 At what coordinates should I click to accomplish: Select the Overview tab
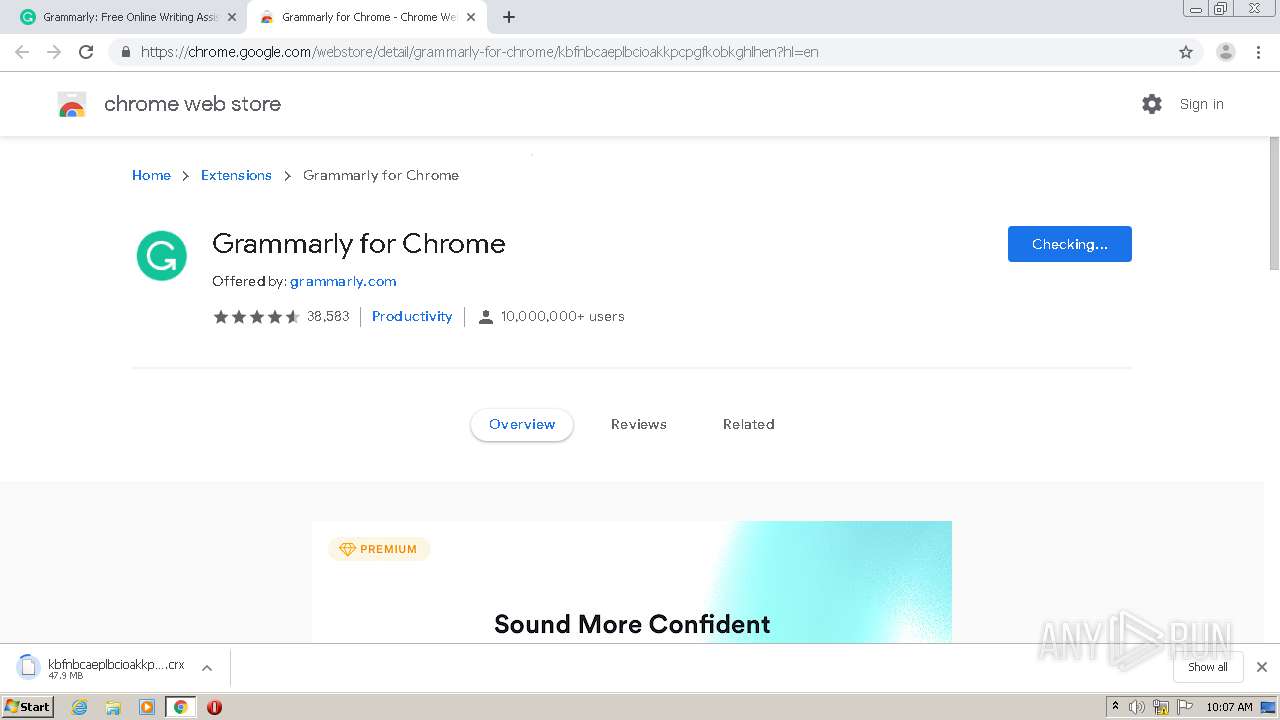point(522,424)
